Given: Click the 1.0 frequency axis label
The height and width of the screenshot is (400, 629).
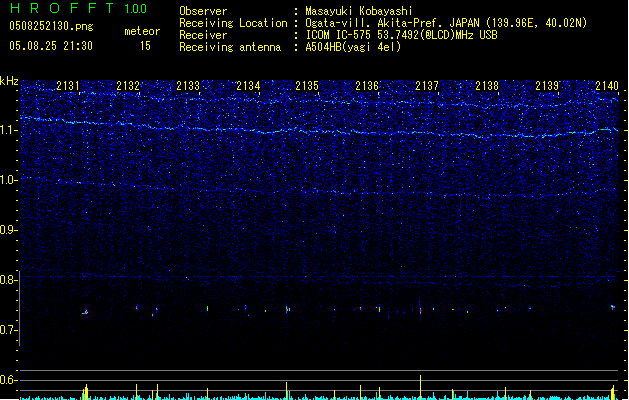Looking at the screenshot, I should pos(9,180).
